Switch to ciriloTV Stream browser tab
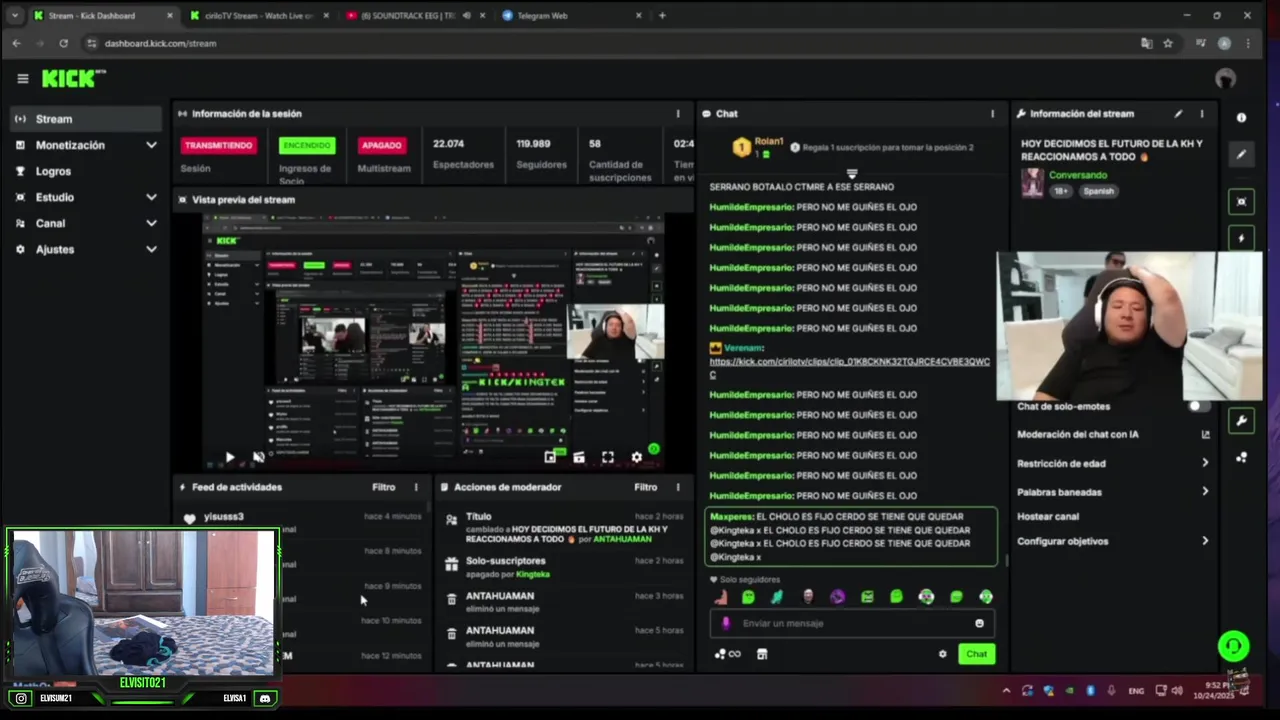This screenshot has width=1280, height=720. tap(258, 15)
